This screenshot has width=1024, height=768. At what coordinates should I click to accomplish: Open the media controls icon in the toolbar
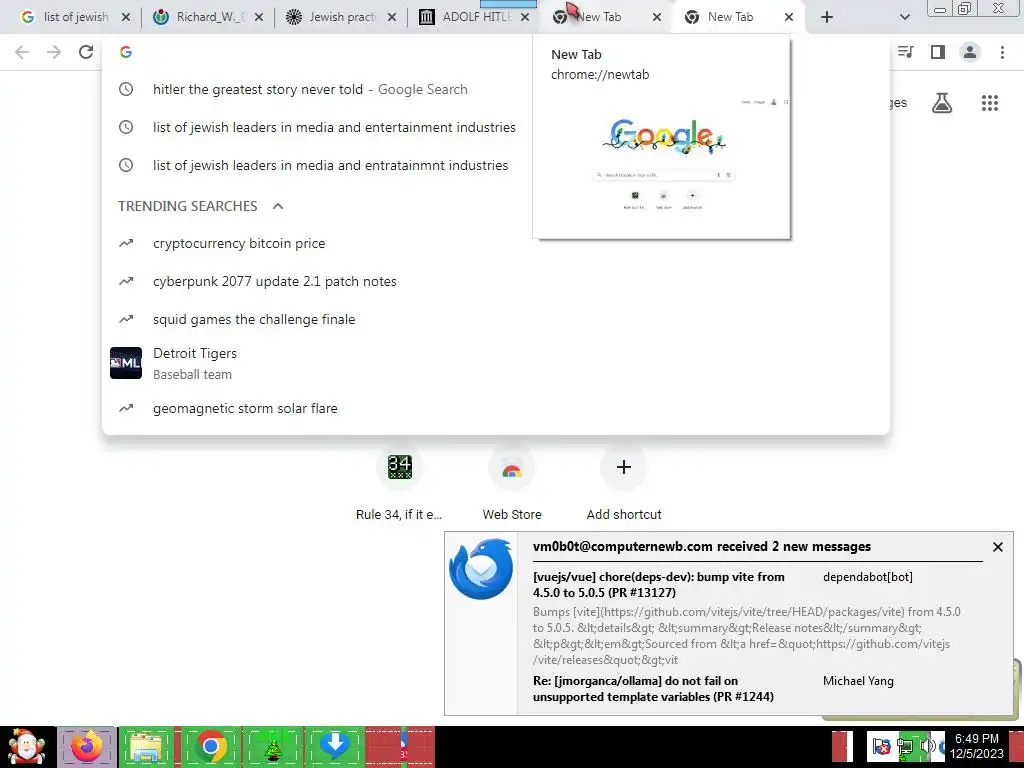coord(906,52)
